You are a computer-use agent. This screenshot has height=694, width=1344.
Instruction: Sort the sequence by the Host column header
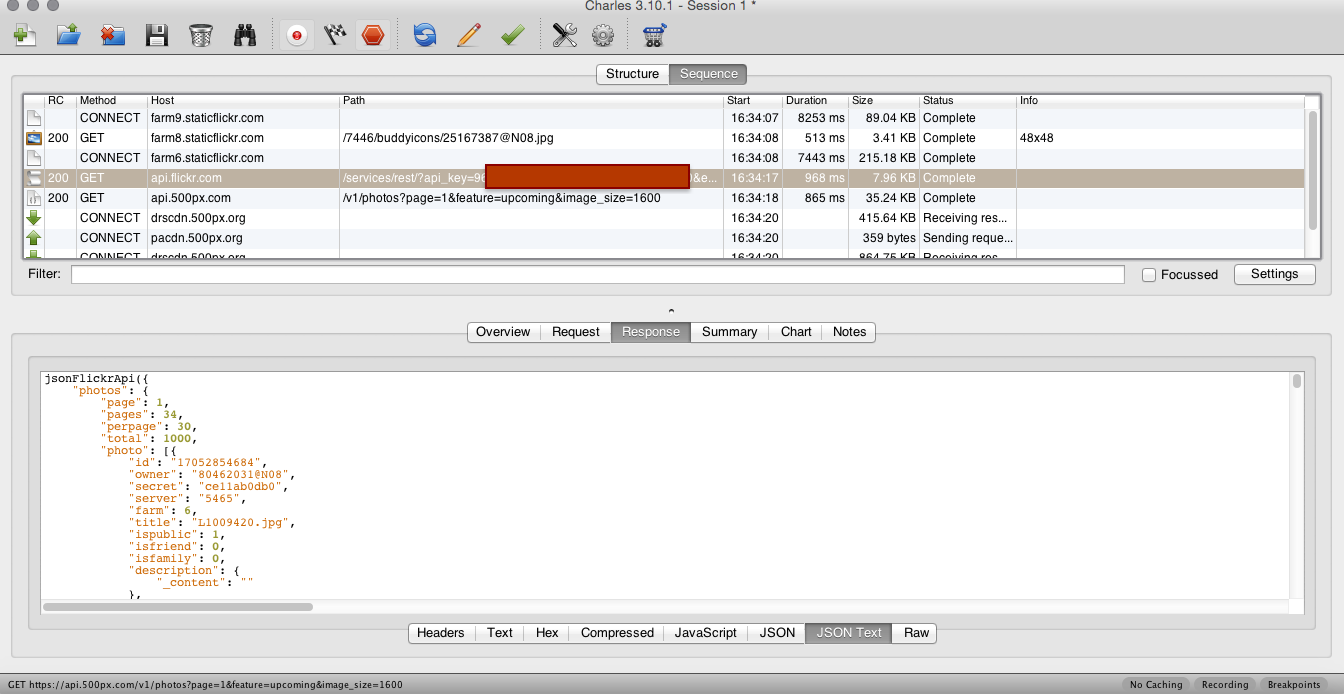click(x=243, y=100)
